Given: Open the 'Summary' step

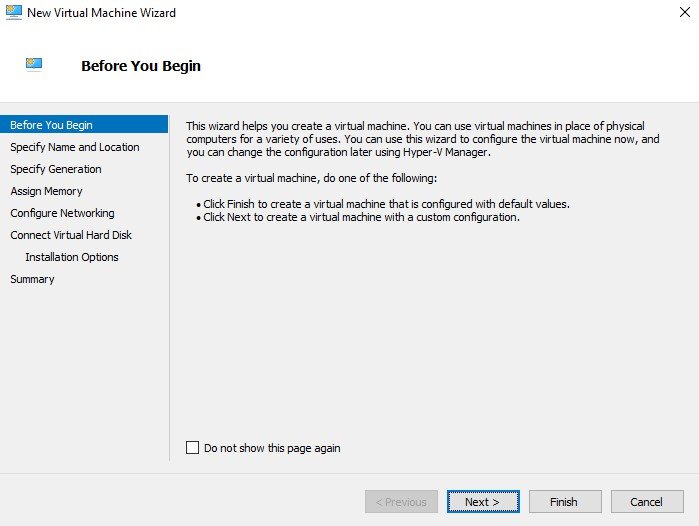Looking at the screenshot, I should coord(32,279).
